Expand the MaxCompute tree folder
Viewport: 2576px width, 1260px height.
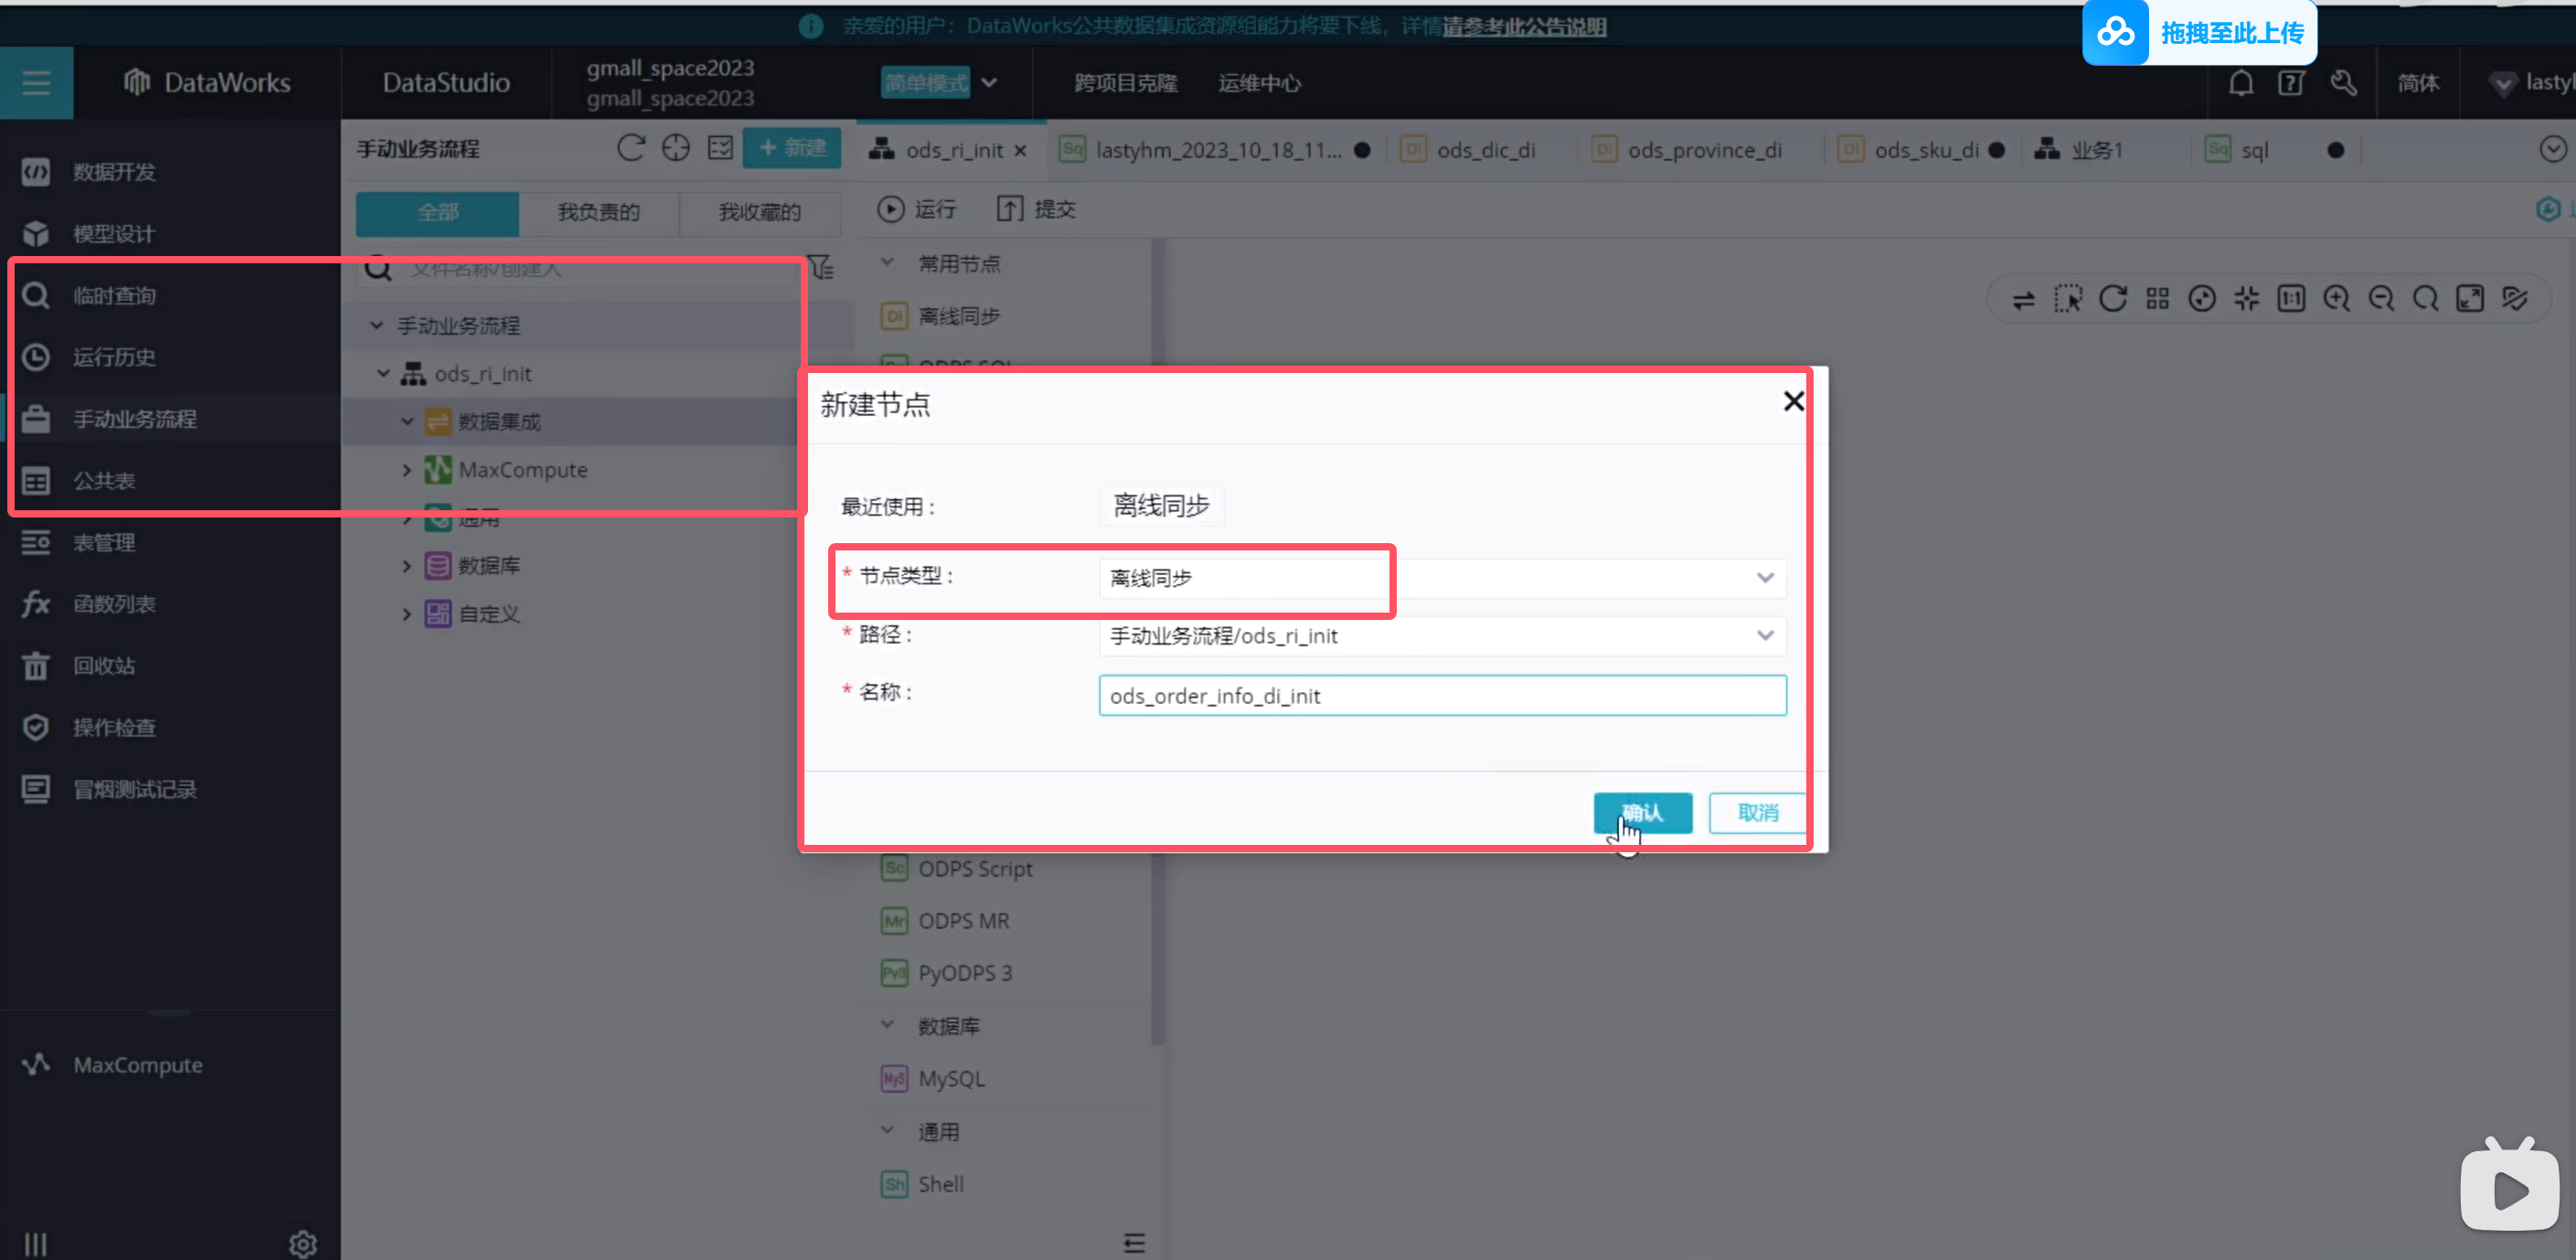point(407,470)
